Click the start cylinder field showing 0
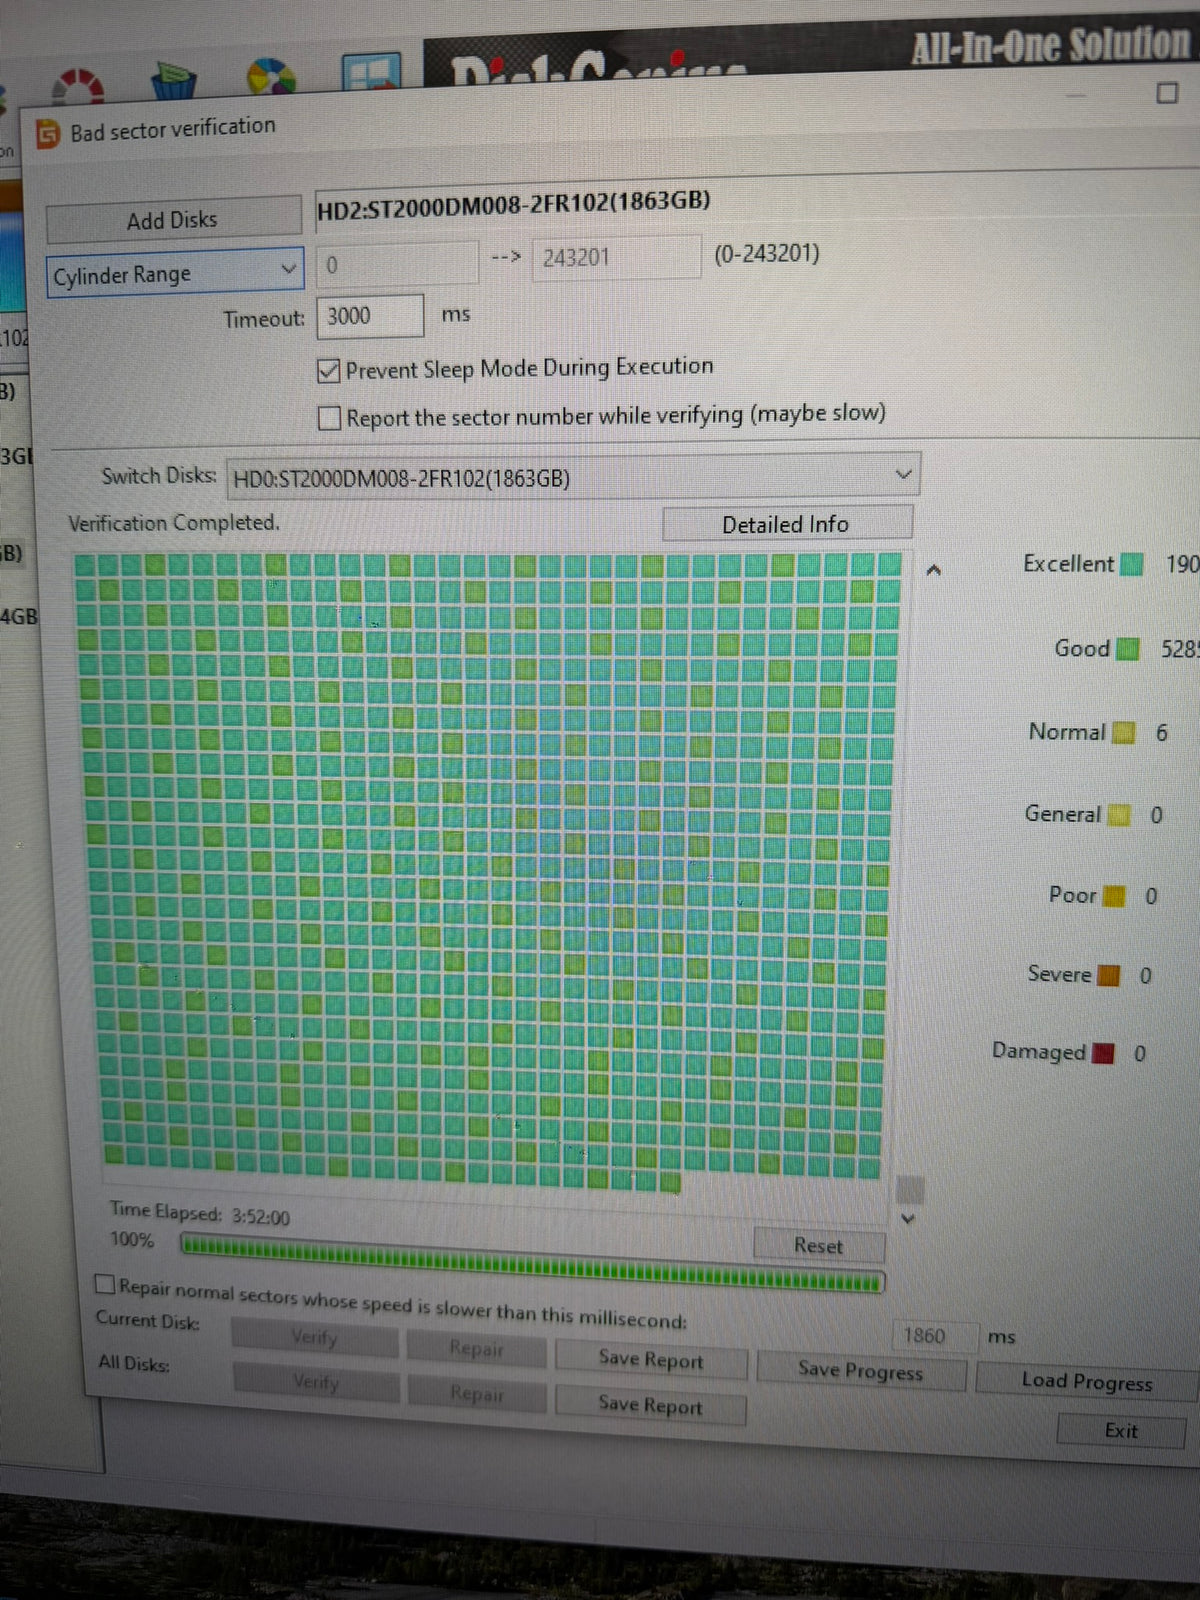The image size is (1200, 1600). click(x=398, y=263)
